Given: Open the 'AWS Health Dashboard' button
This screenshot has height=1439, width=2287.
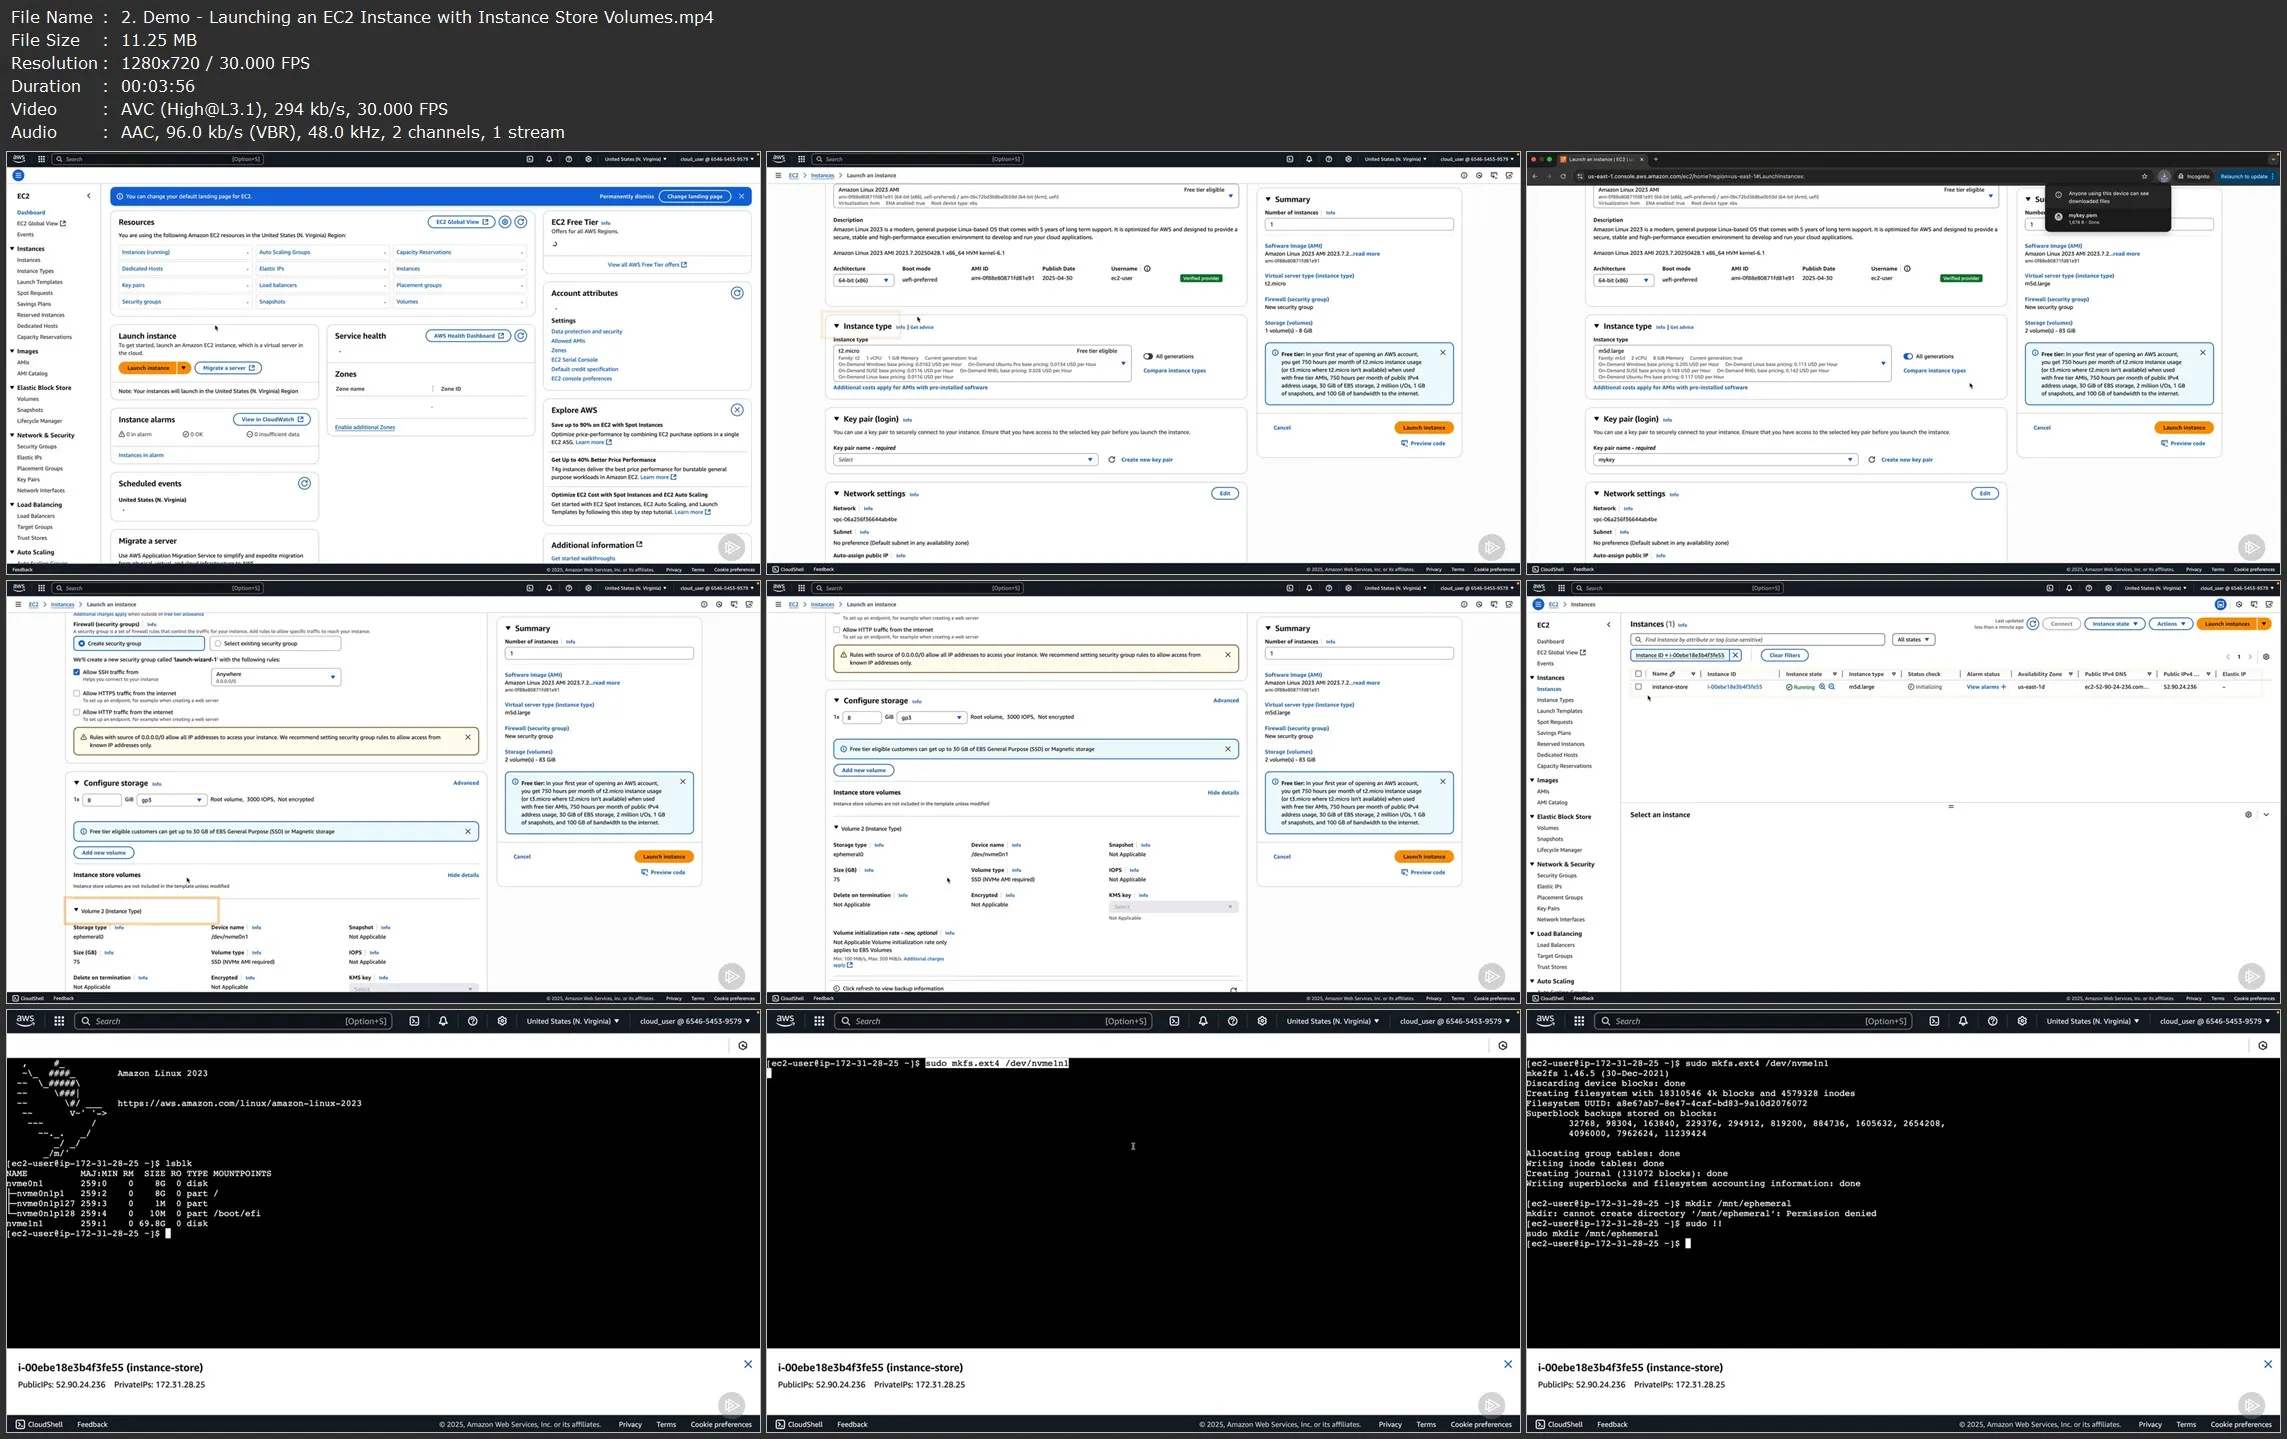Looking at the screenshot, I should click(x=468, y=336).
